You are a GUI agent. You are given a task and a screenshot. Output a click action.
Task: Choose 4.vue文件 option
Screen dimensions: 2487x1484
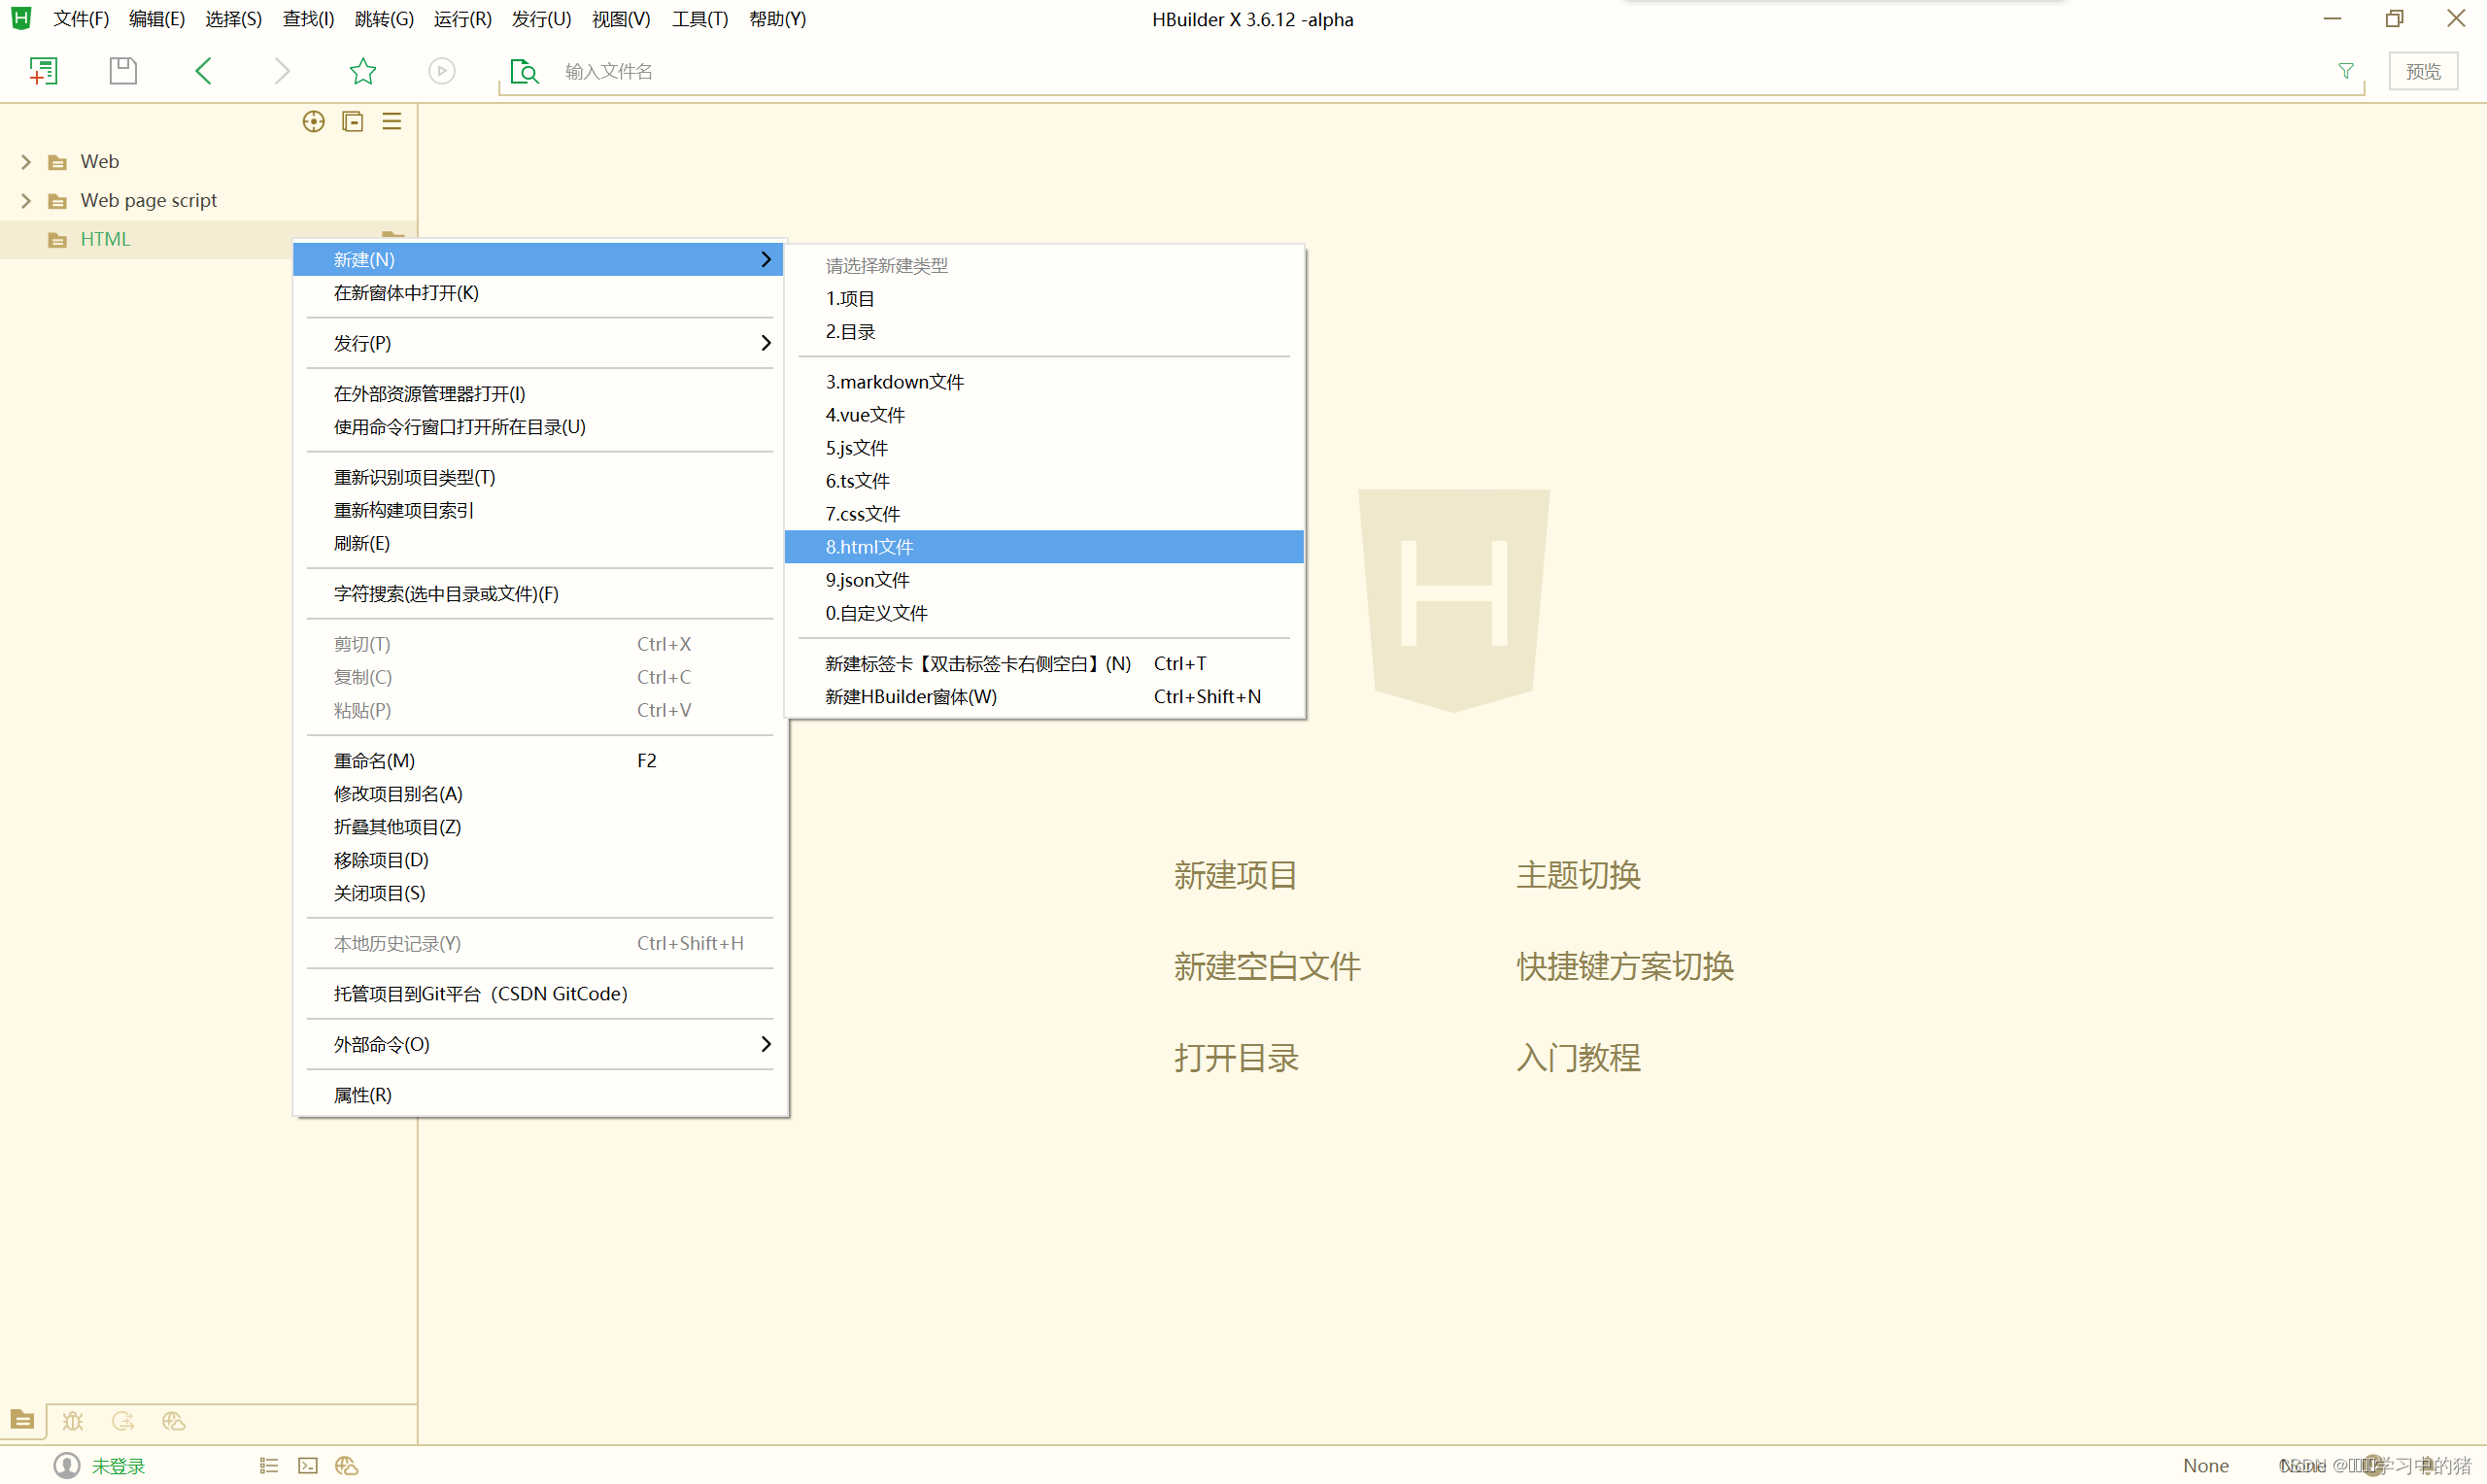pyautogui.click(x=1044, y=415)
